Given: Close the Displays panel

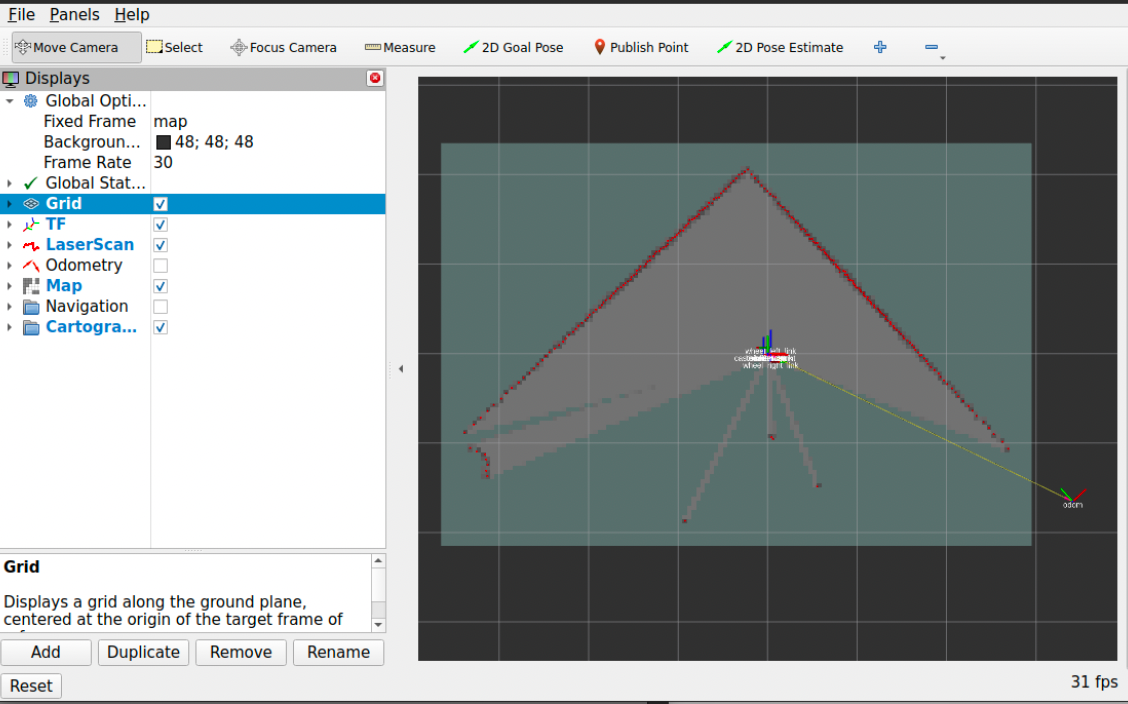Looking at the screenshot, I should (x=375, y=78).
